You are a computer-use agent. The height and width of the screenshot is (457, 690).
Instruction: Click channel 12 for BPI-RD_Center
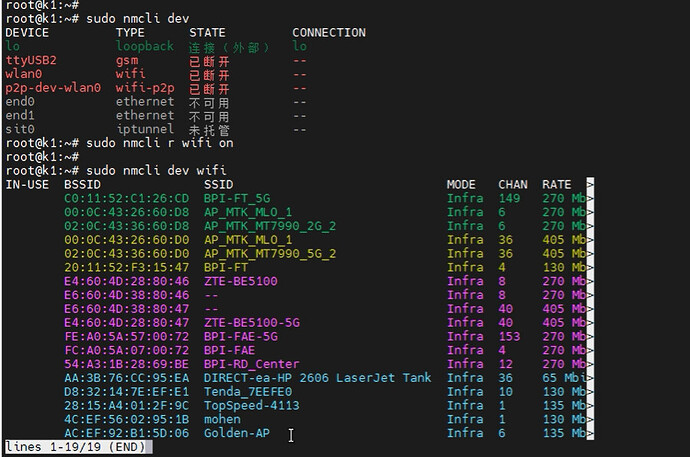(x=506, y=364)
